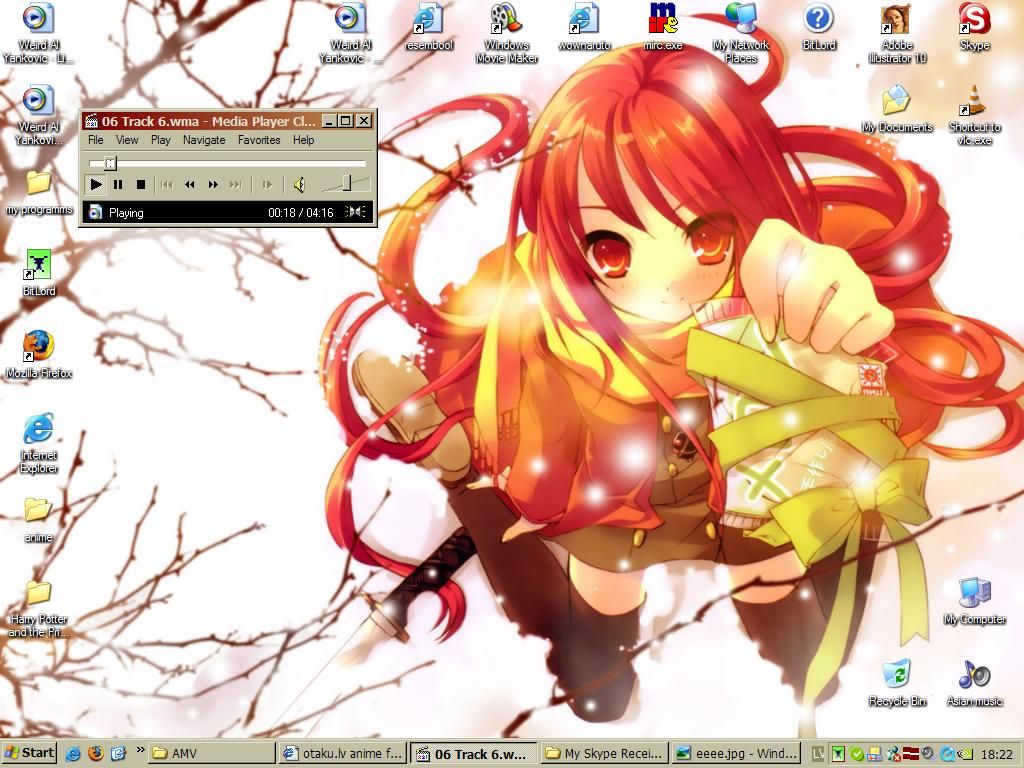
Task: Switch to the otaku.lv anime f... browser window
Action: pos(343,754)
